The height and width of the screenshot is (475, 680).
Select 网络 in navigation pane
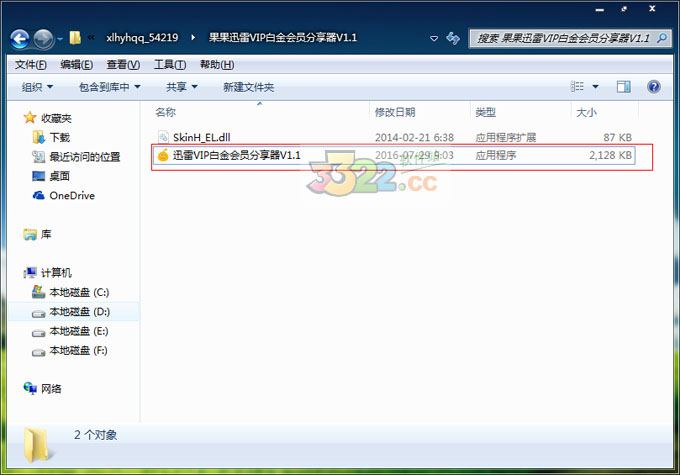51,389
